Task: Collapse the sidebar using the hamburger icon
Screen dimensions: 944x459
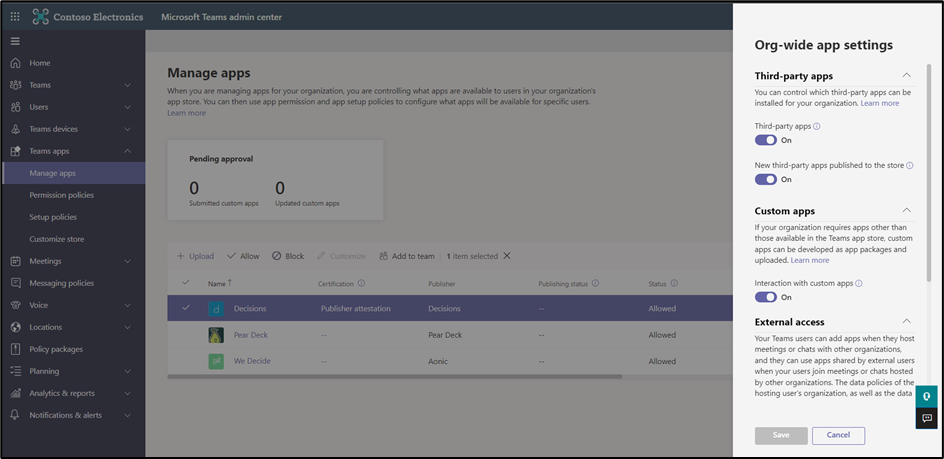Action: coord(16,41)
